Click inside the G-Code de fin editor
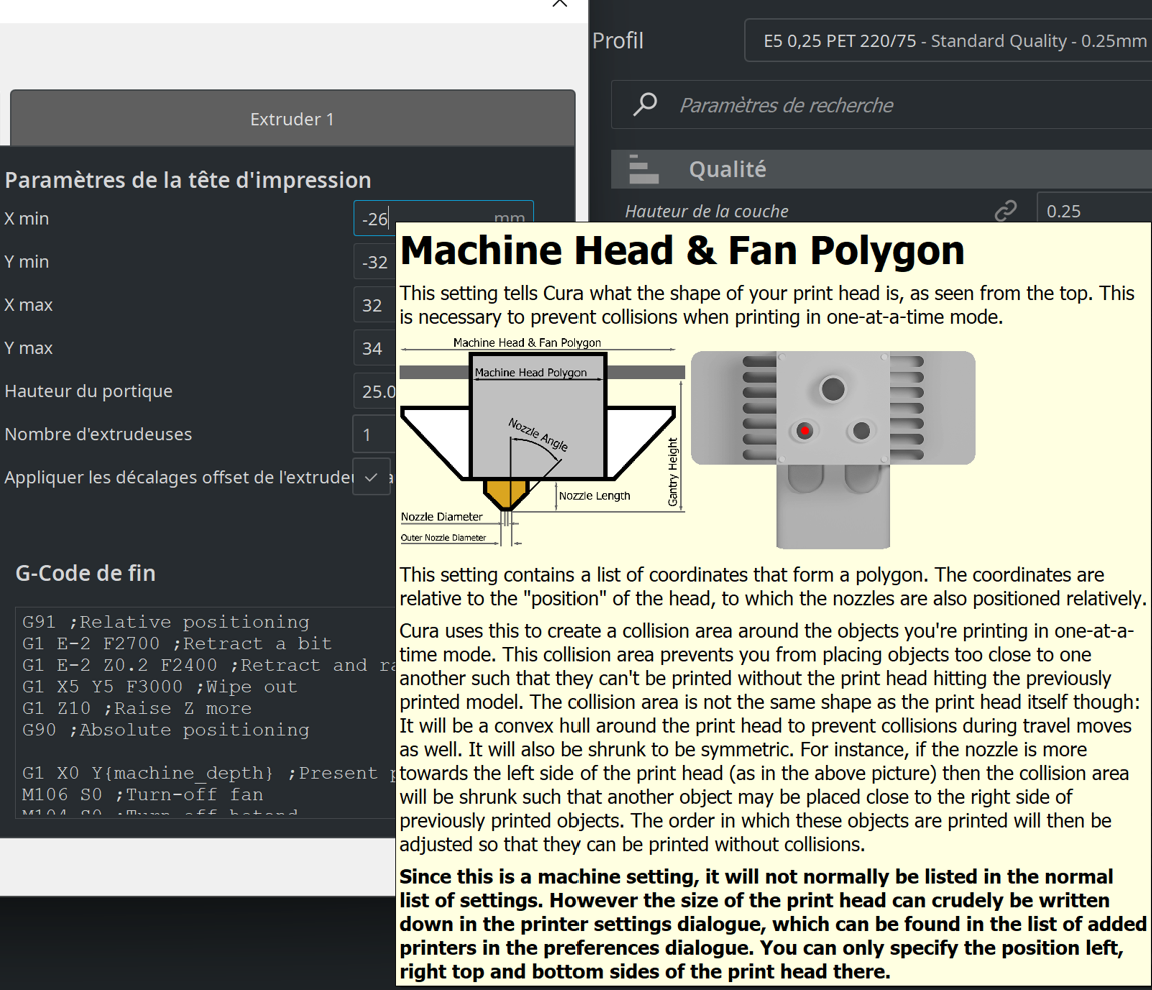This screenshot has height=990, width=1152. 206,712
